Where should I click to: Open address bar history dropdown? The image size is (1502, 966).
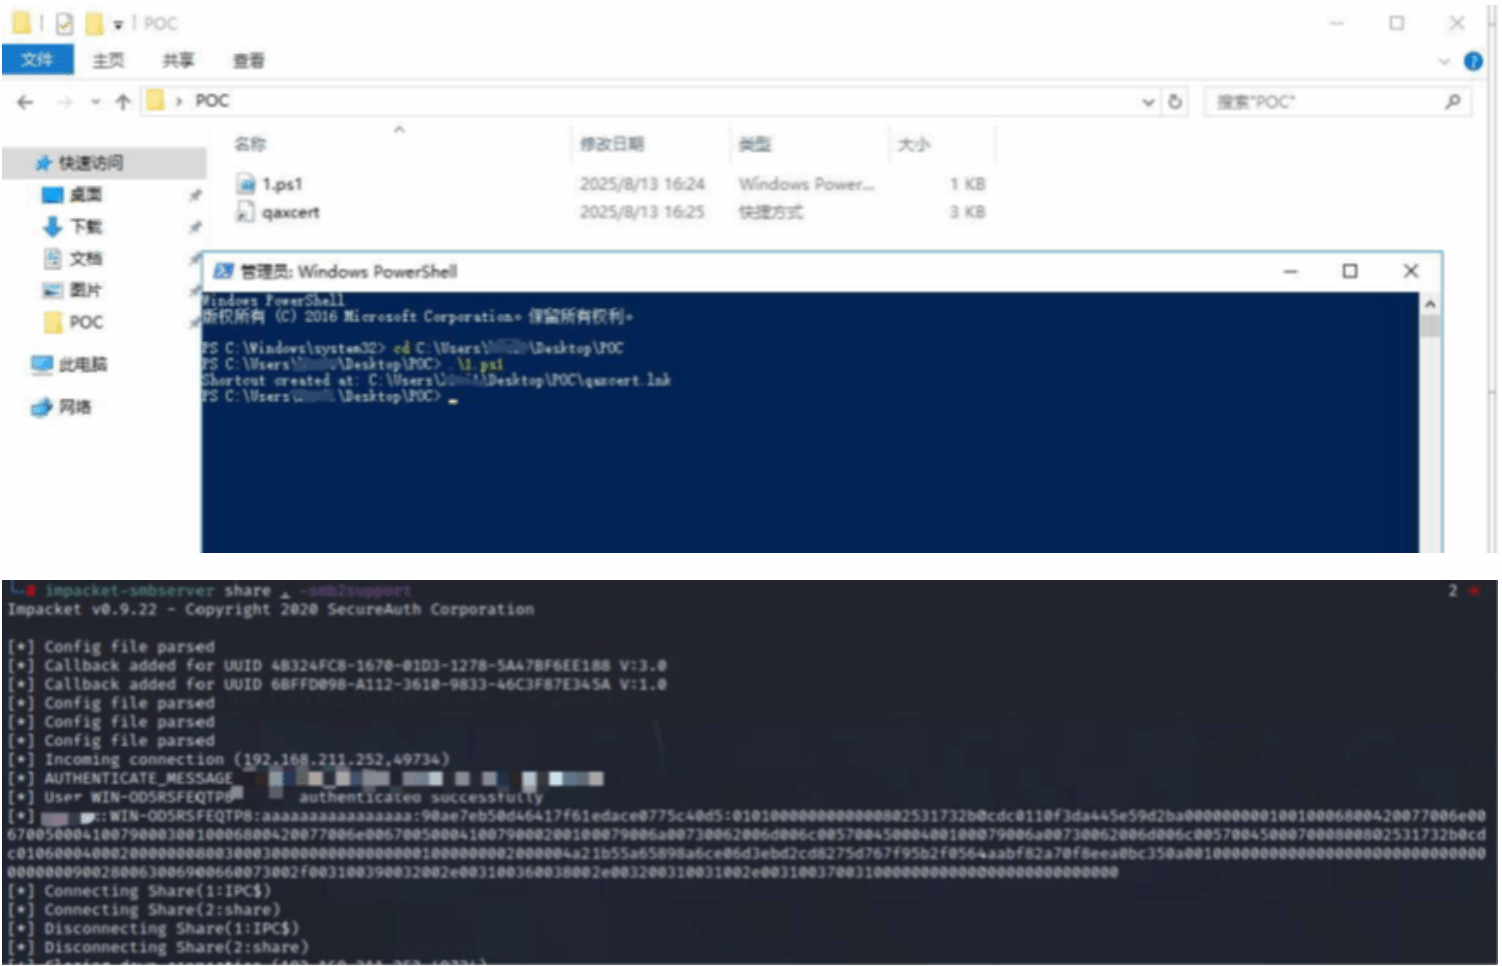[1148, 102]
